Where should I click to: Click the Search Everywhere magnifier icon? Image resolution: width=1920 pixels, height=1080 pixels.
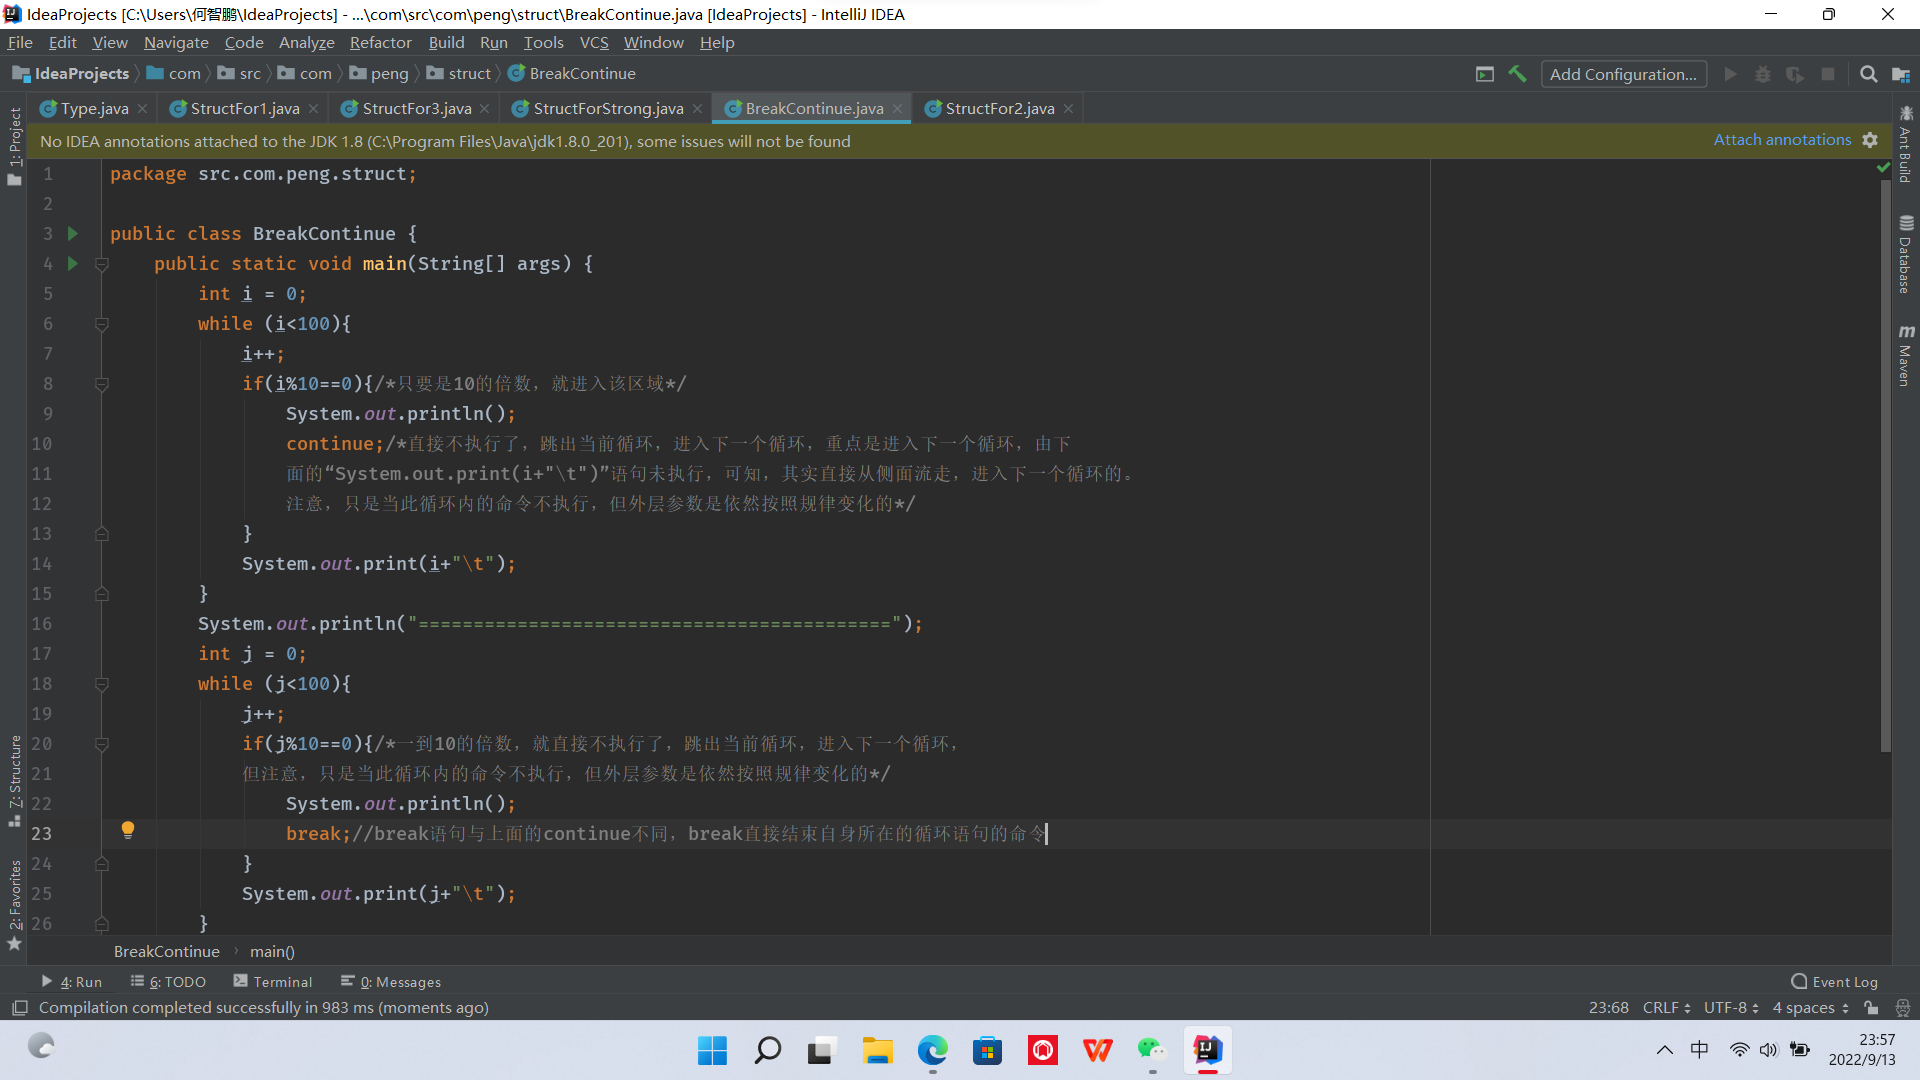(1868, 74)
